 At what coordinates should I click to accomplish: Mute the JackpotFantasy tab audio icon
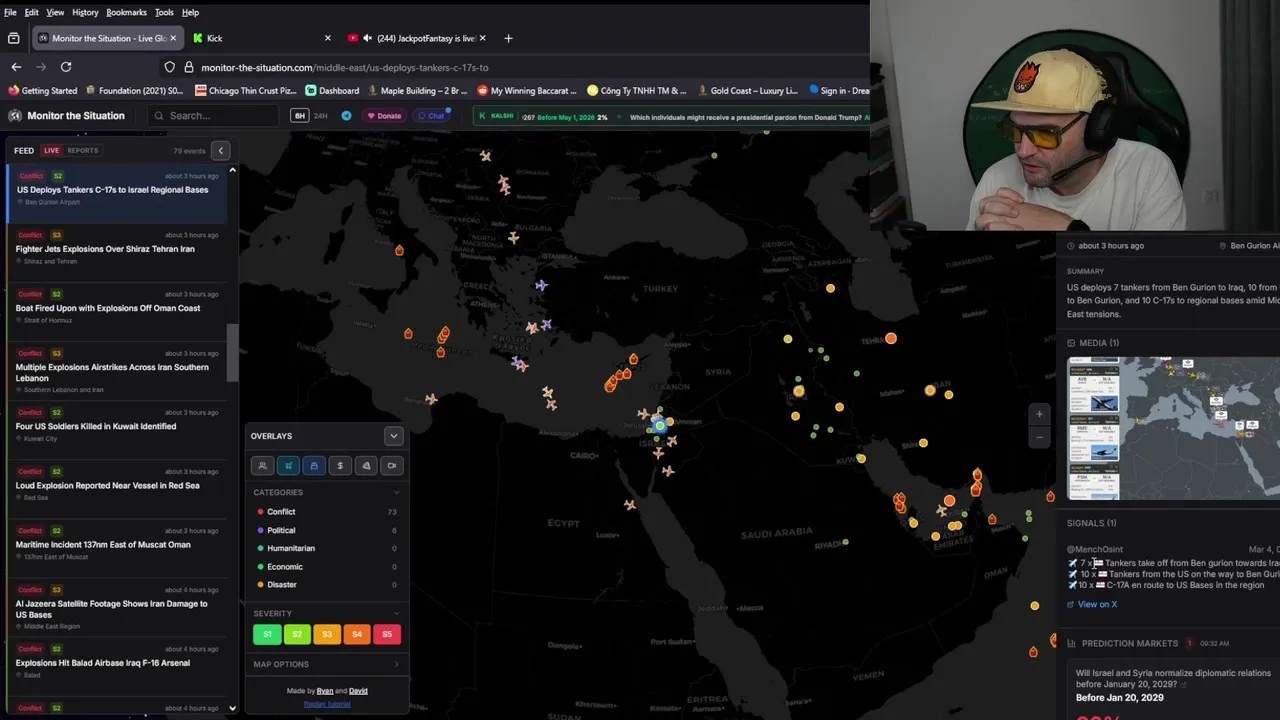pyautogui.click(x=367, y=38)
